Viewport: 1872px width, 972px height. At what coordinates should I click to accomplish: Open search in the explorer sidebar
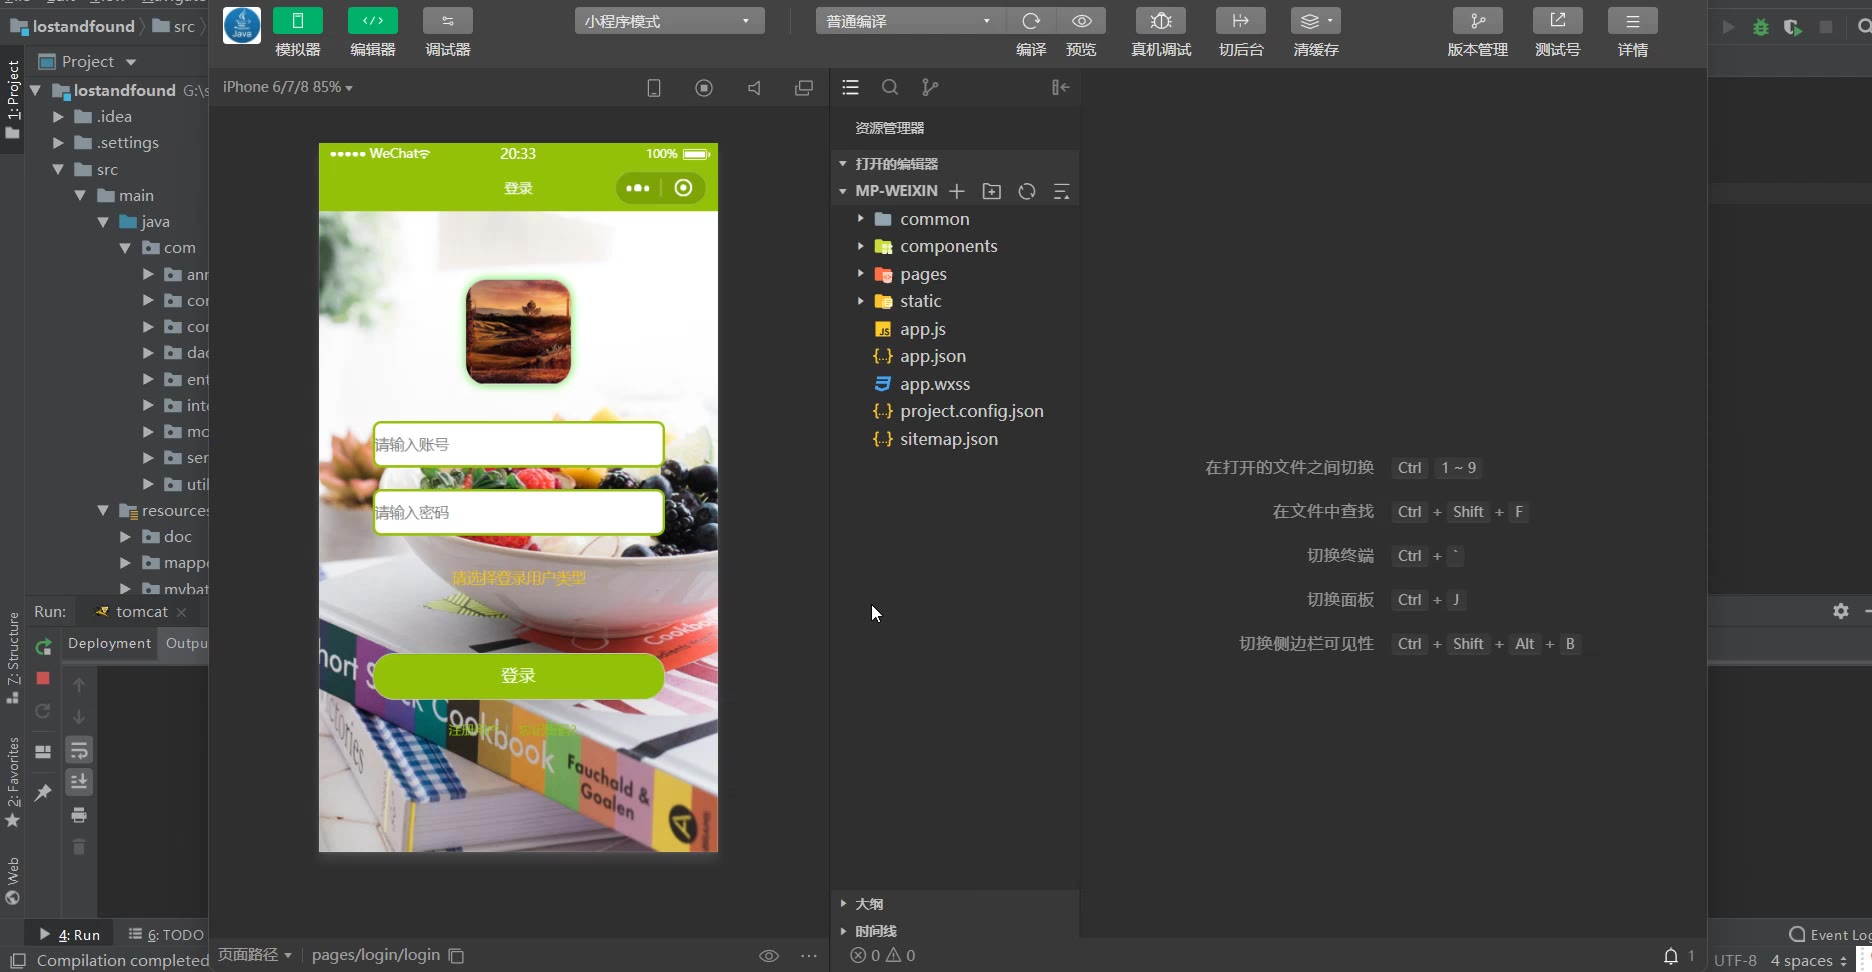[889, 88]
